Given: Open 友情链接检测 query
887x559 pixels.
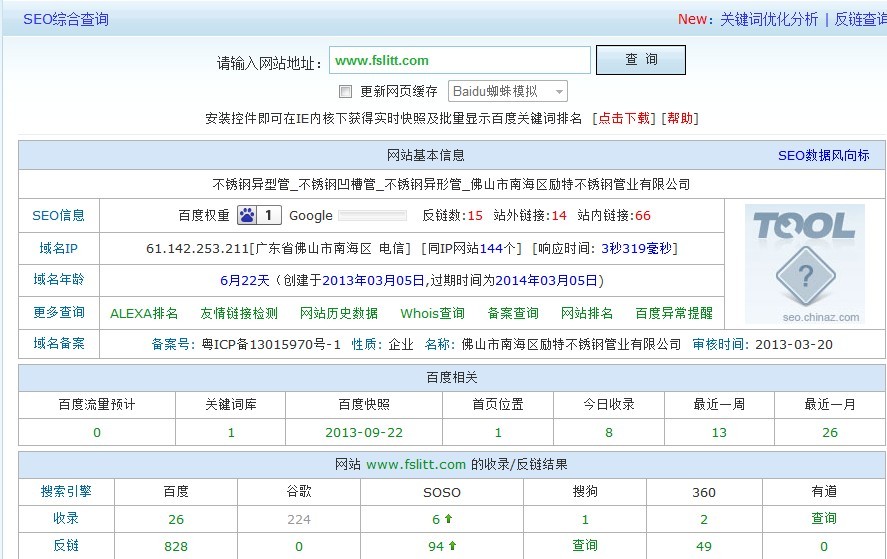Looking at the screenshot, I should coord(239,313).
